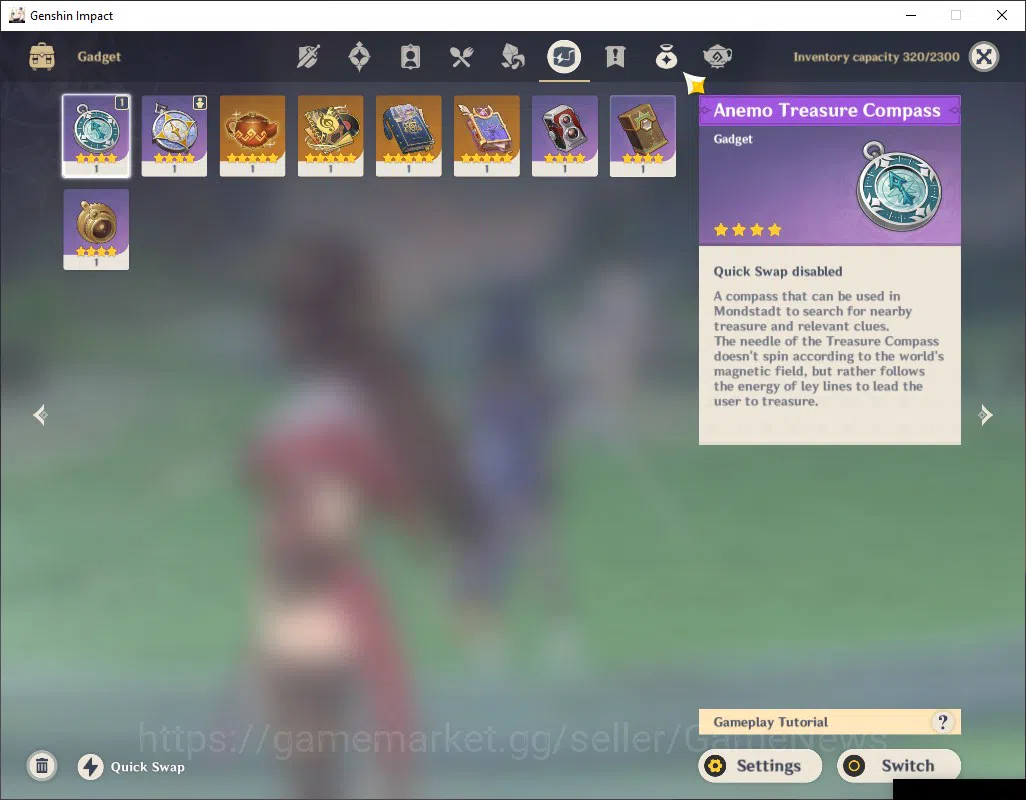This screenshot has width=1026, height=800.
Task: Open the Weapons inventory tab
Action: click(x=308, y=57)
